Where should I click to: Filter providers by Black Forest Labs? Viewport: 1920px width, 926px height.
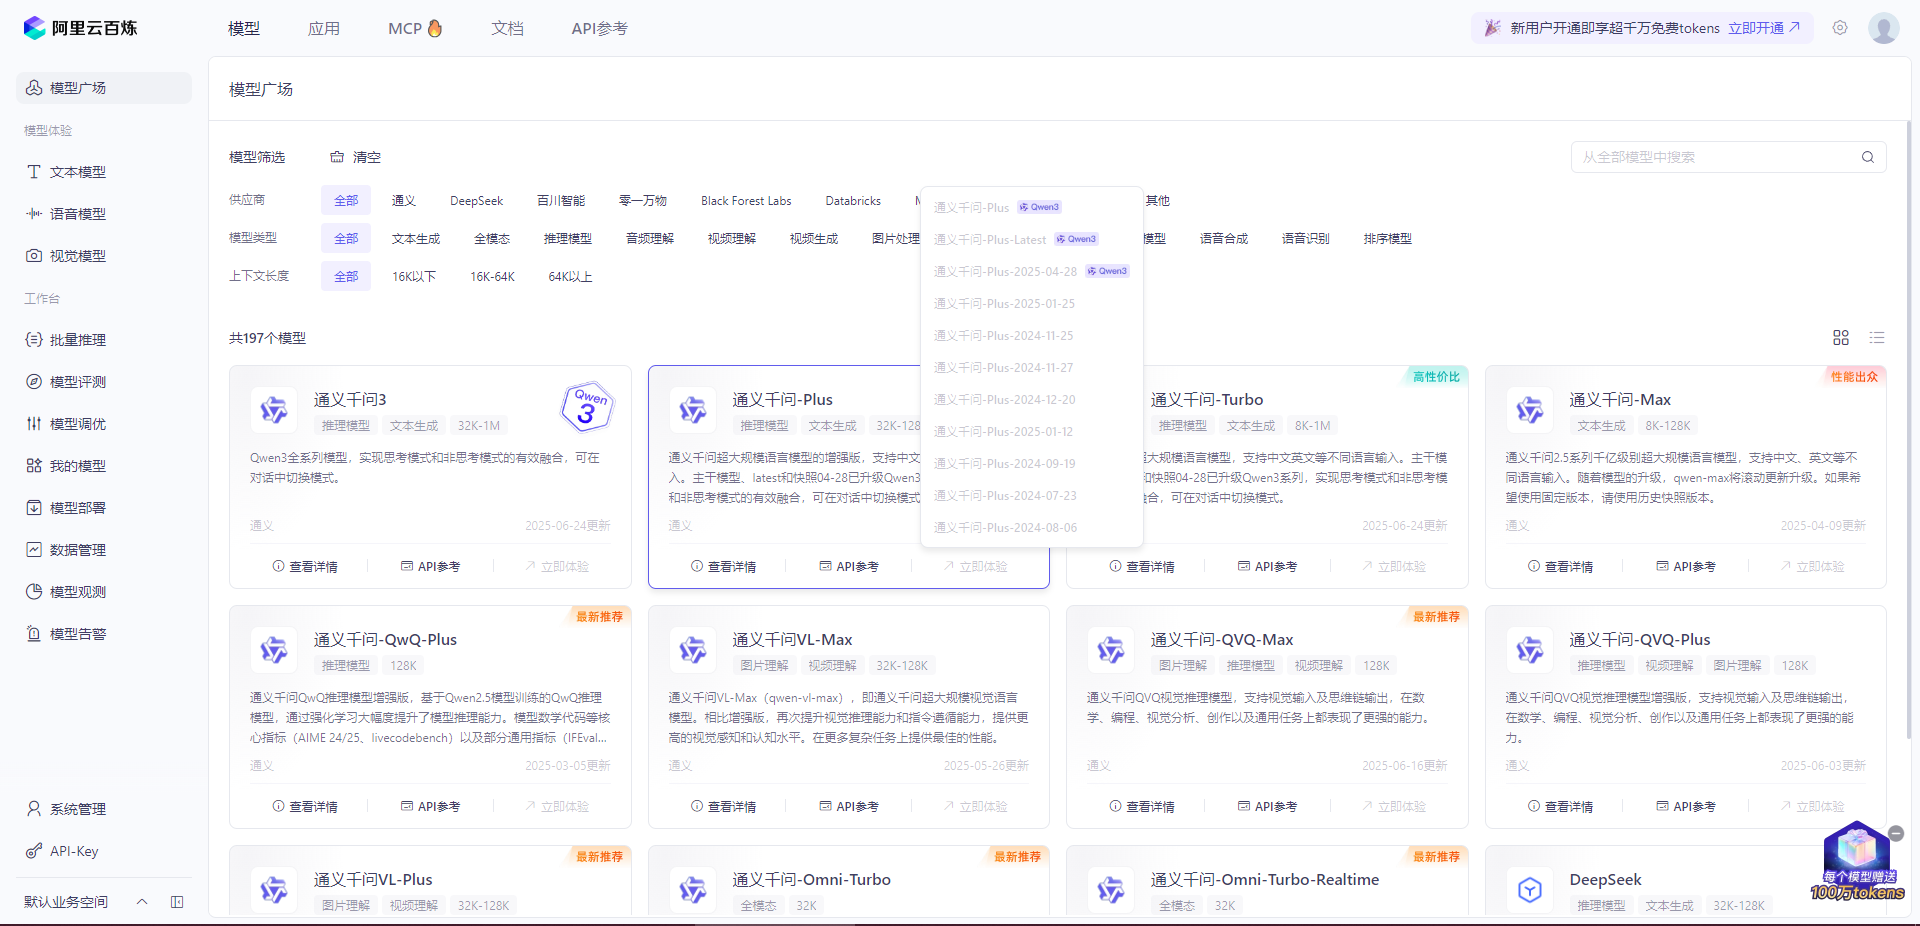[x=746, y=201]
